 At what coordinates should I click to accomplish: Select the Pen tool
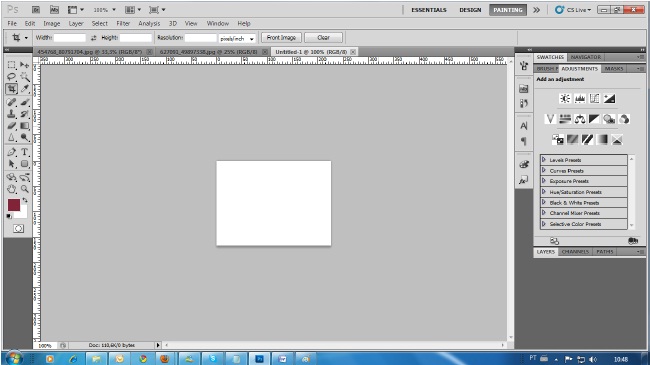point(12,152)
